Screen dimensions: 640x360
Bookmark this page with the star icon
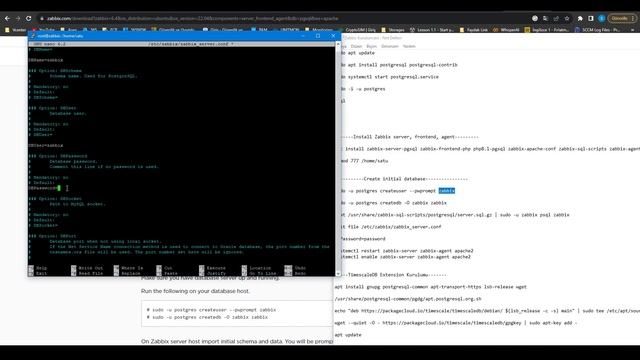pyautogui.click(x=567, y=18)
